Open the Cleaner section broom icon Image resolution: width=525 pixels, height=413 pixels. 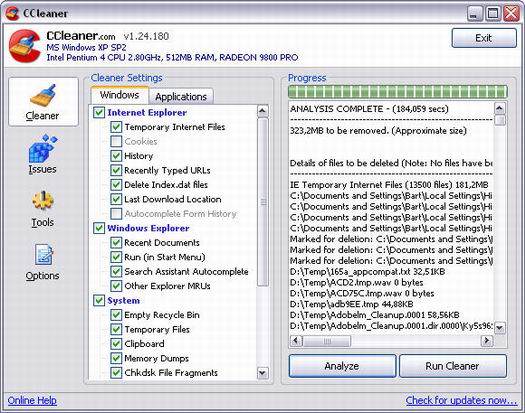[43, 95]
